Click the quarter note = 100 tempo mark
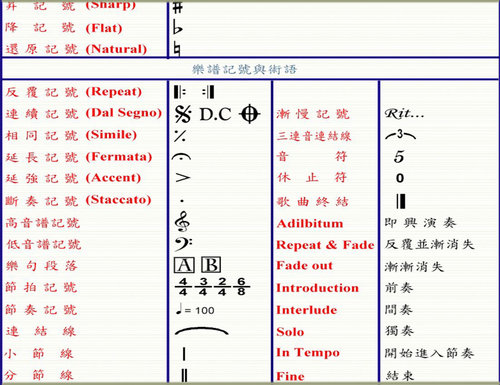Screen dimensions: 500x385 (195, 309)
